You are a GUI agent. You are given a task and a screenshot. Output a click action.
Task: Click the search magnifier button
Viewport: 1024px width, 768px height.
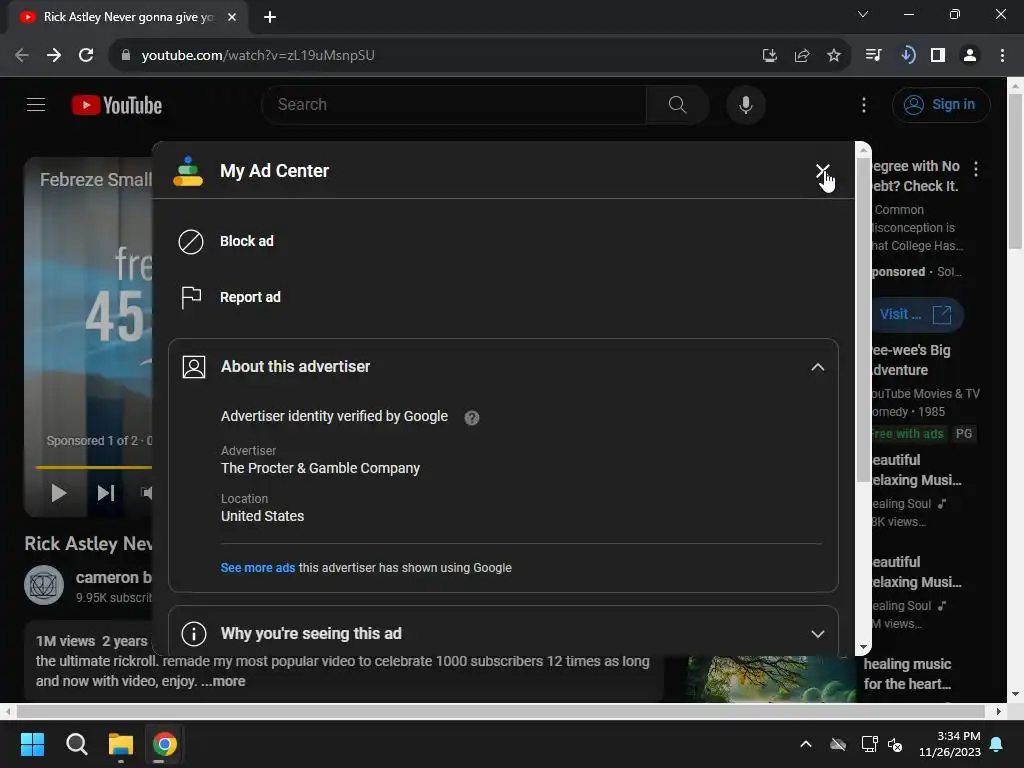(x=677, y=104)
